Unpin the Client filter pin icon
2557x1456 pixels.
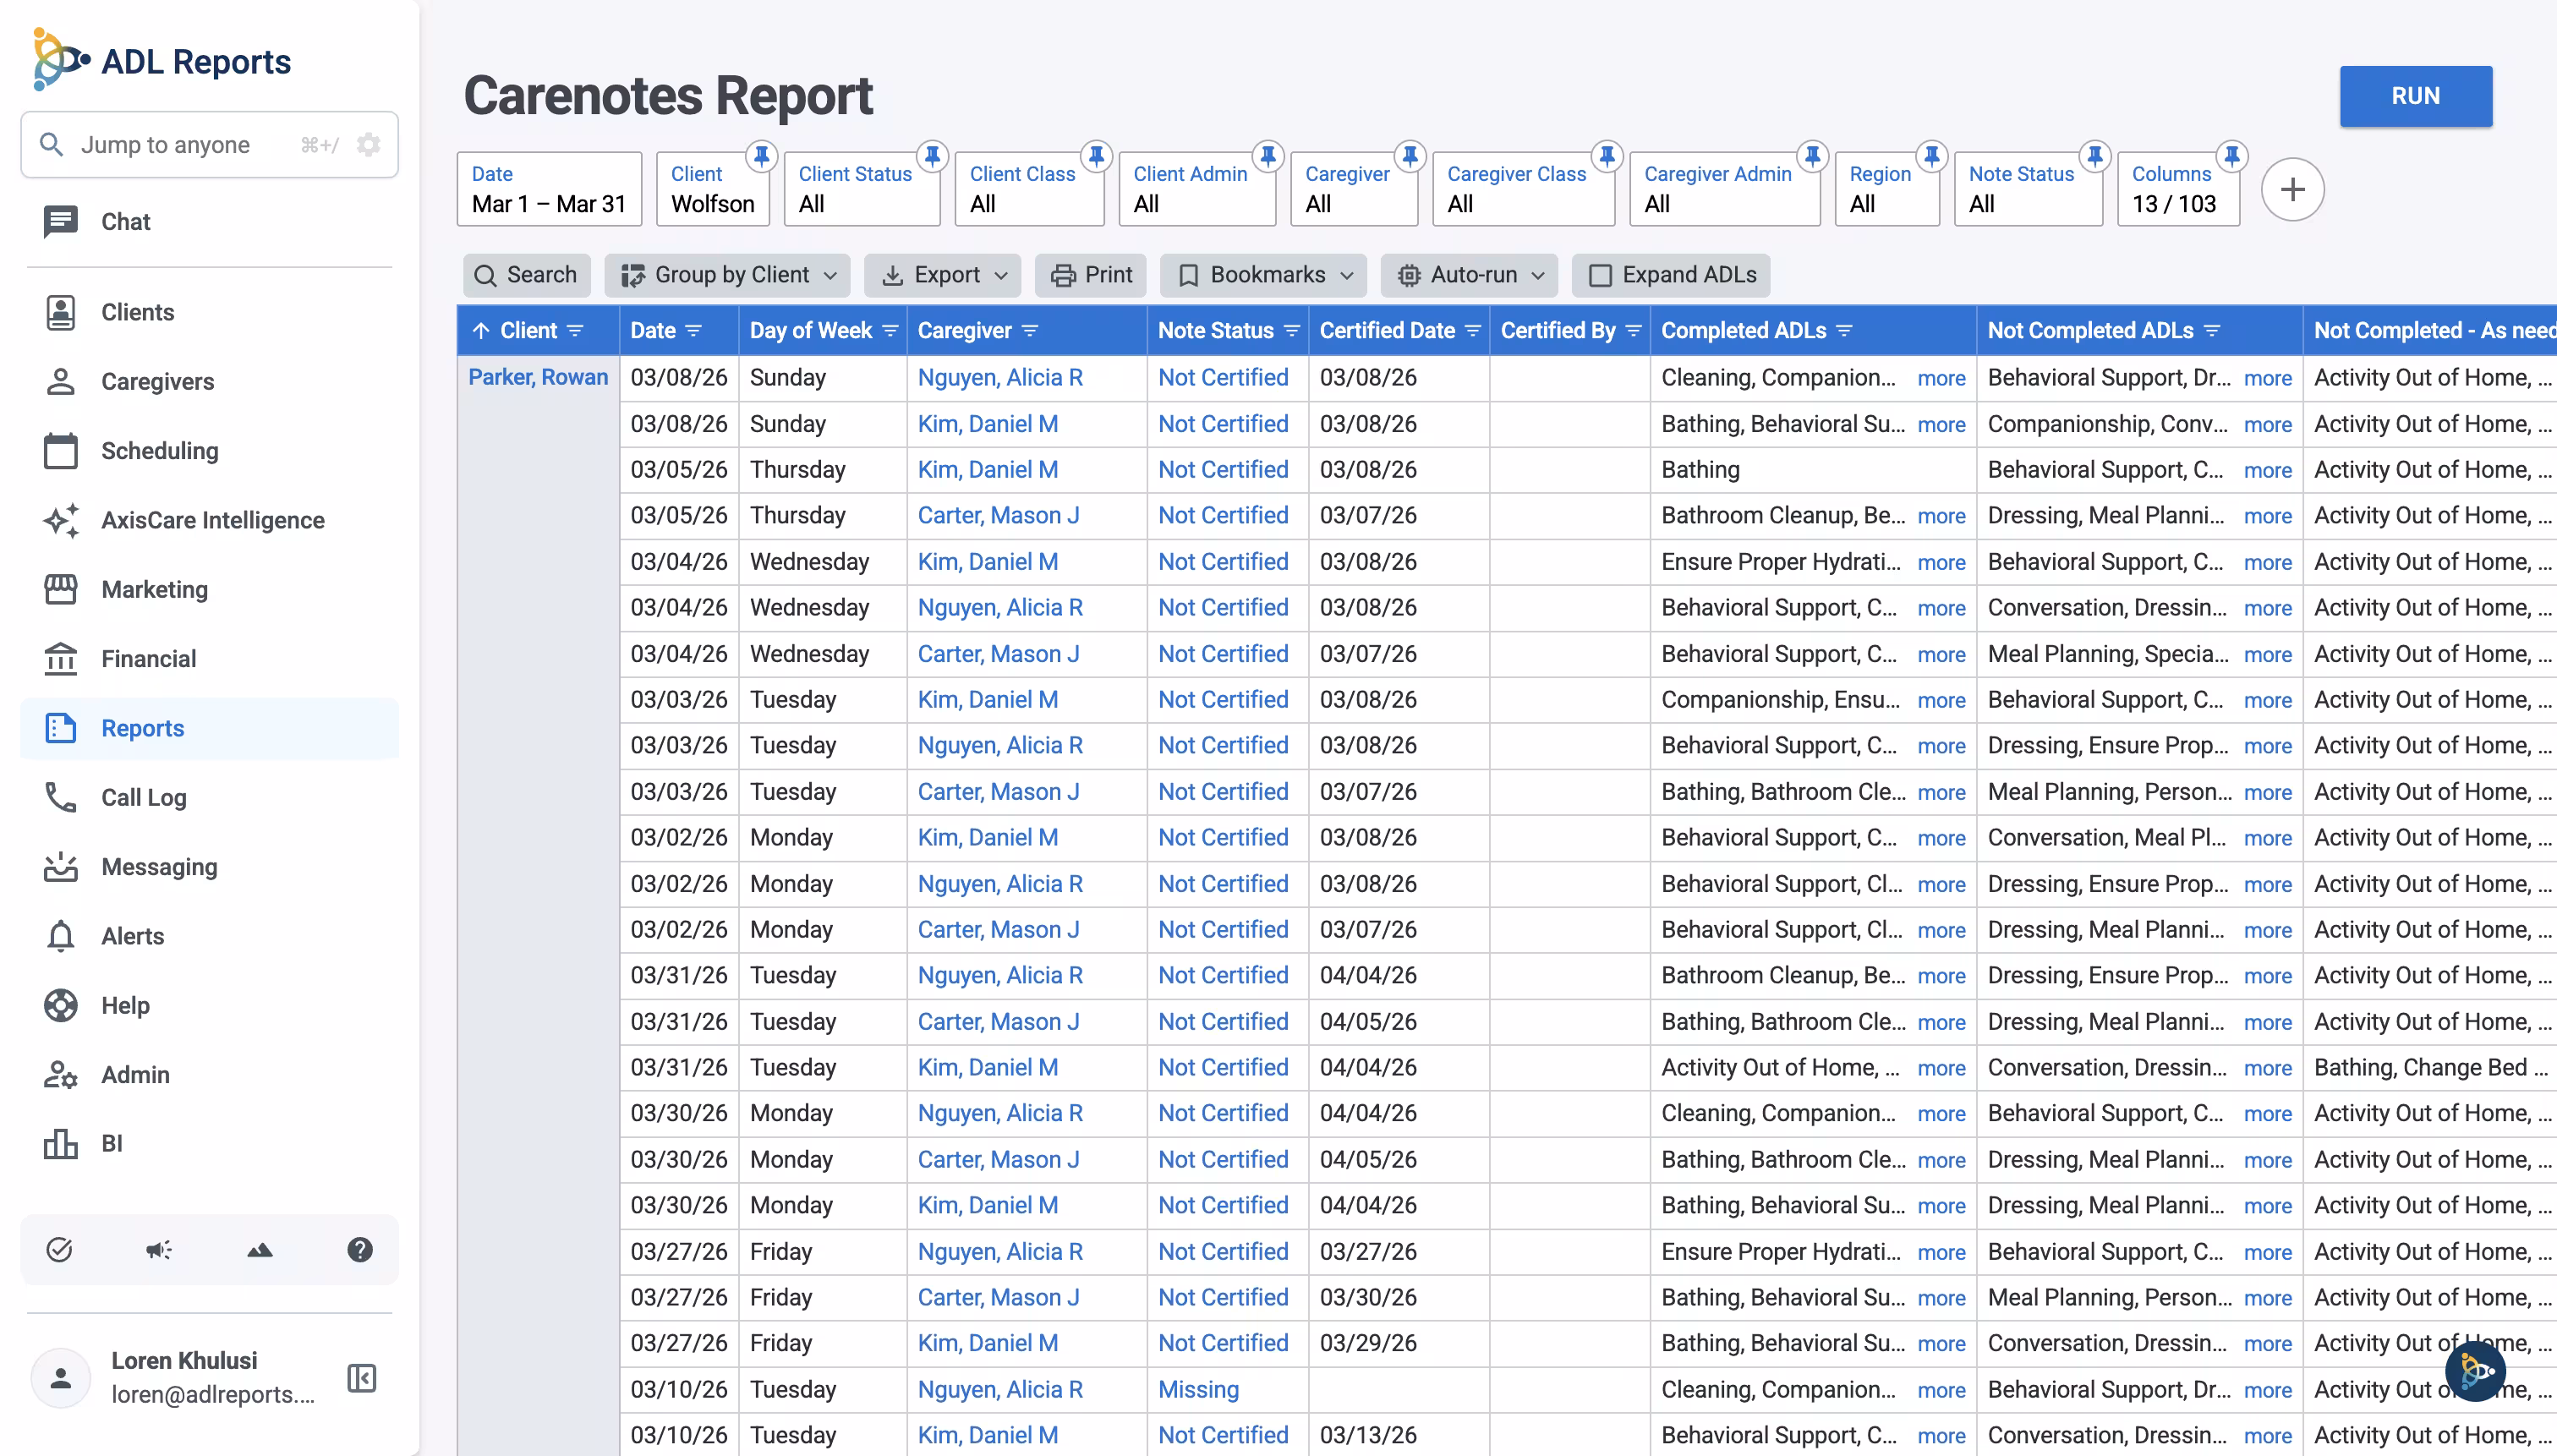coord(761,156)
